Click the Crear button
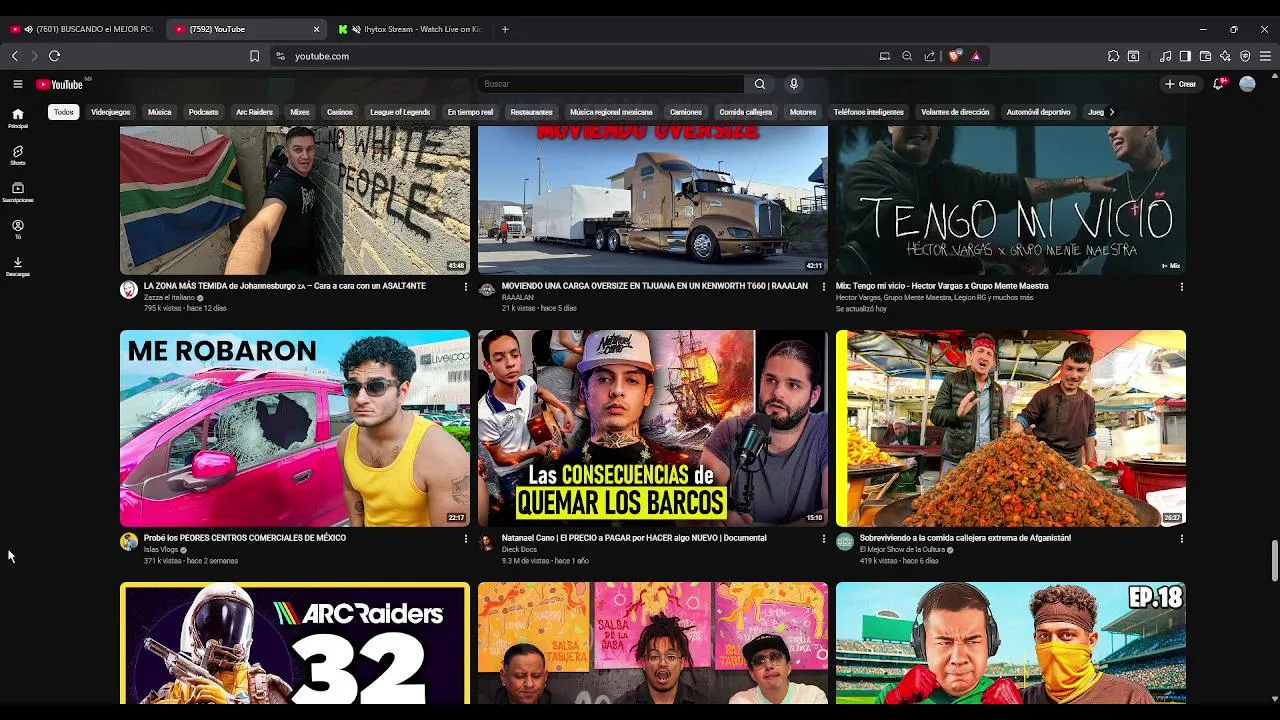This screenshot has height=720, width=1280. 1181,84
